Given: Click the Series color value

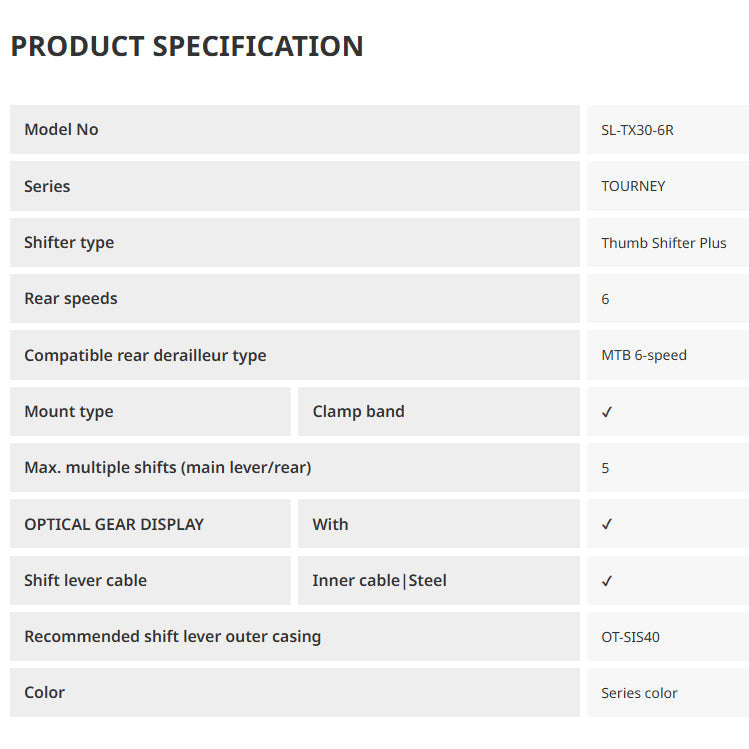Looking at the screenshot, I should point(639,693).
